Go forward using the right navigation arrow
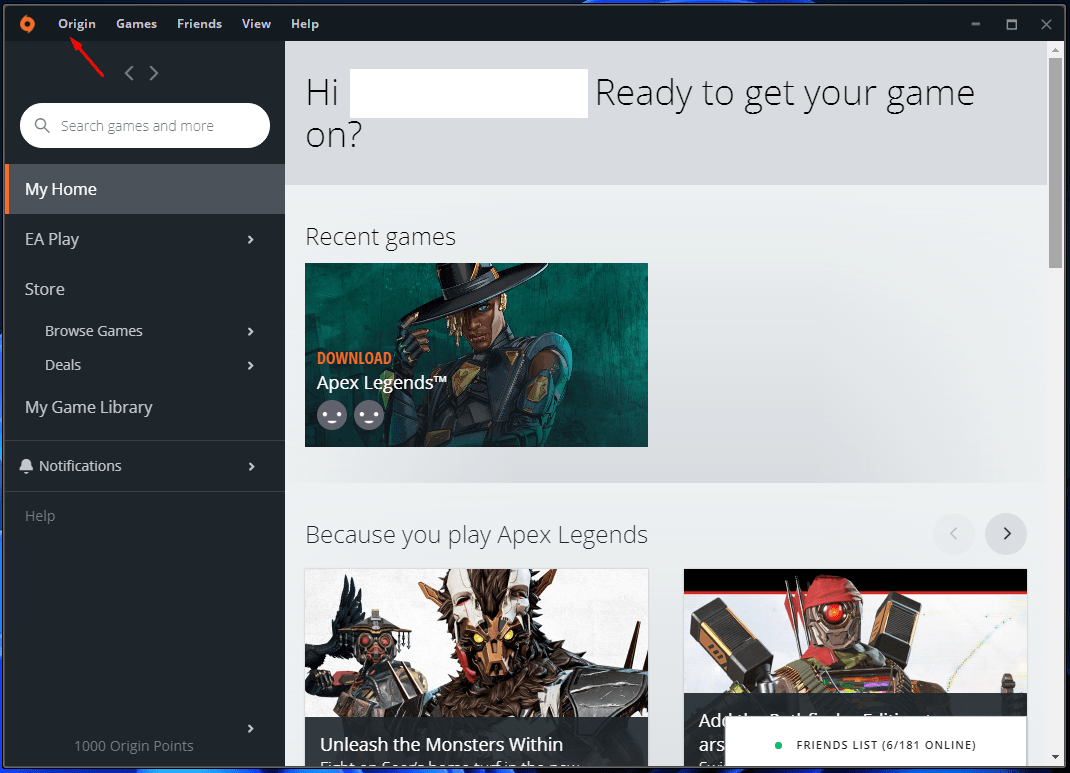 154,73
